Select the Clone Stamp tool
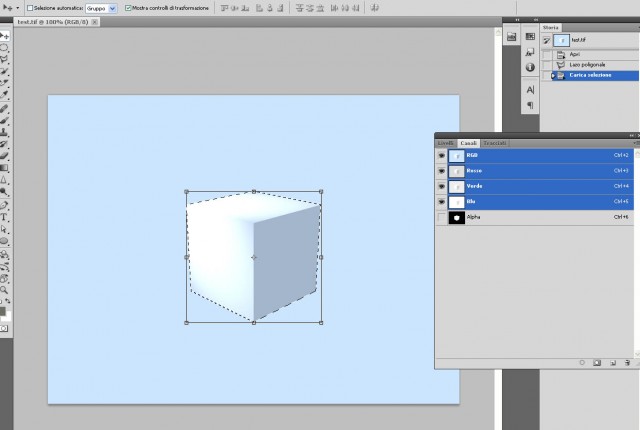 coord(4,132)
